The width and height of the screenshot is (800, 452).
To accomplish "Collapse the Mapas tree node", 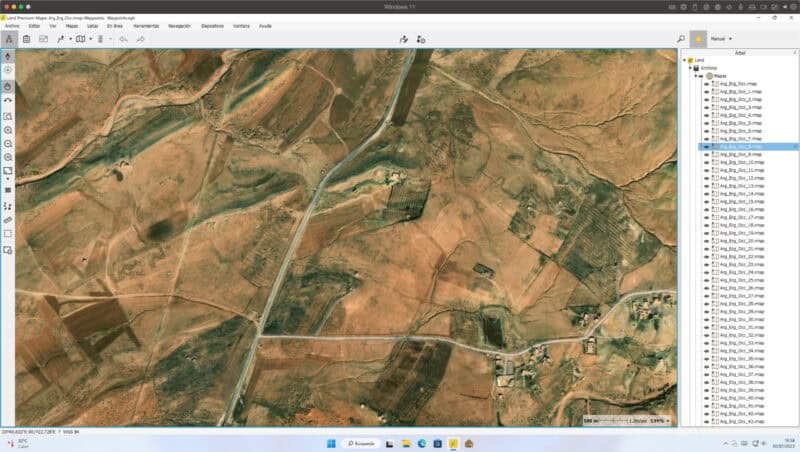I will (x=695, y=76).
